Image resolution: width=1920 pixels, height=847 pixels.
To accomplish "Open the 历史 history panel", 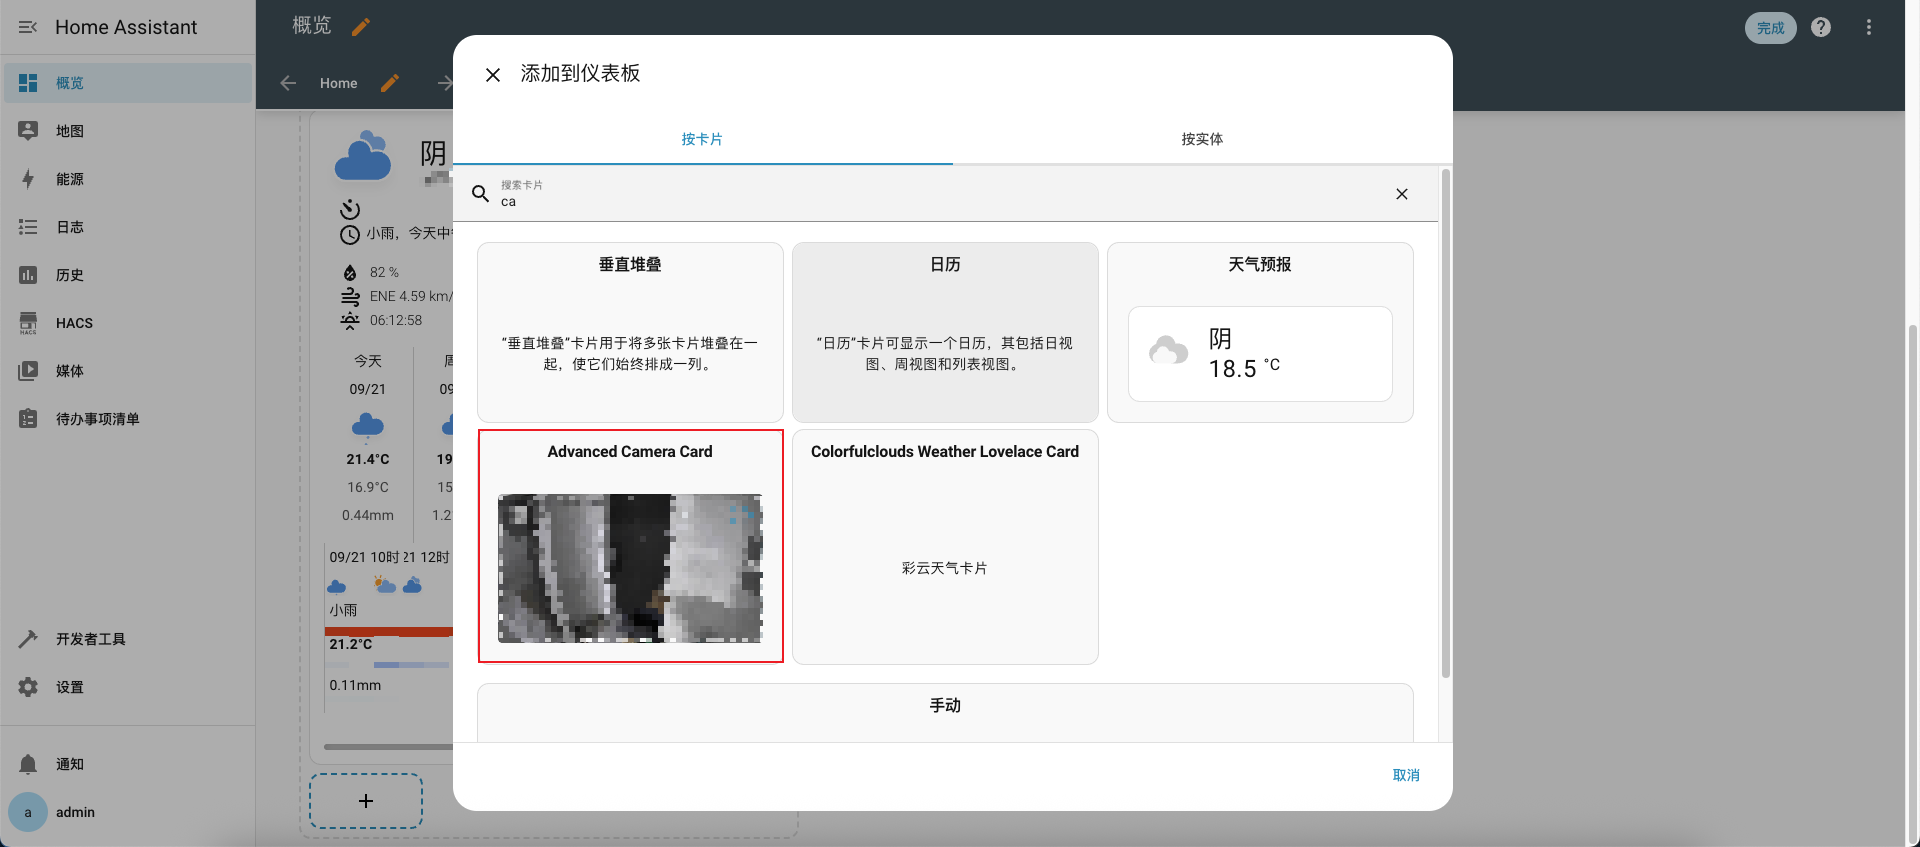I will tap(70, 275).
